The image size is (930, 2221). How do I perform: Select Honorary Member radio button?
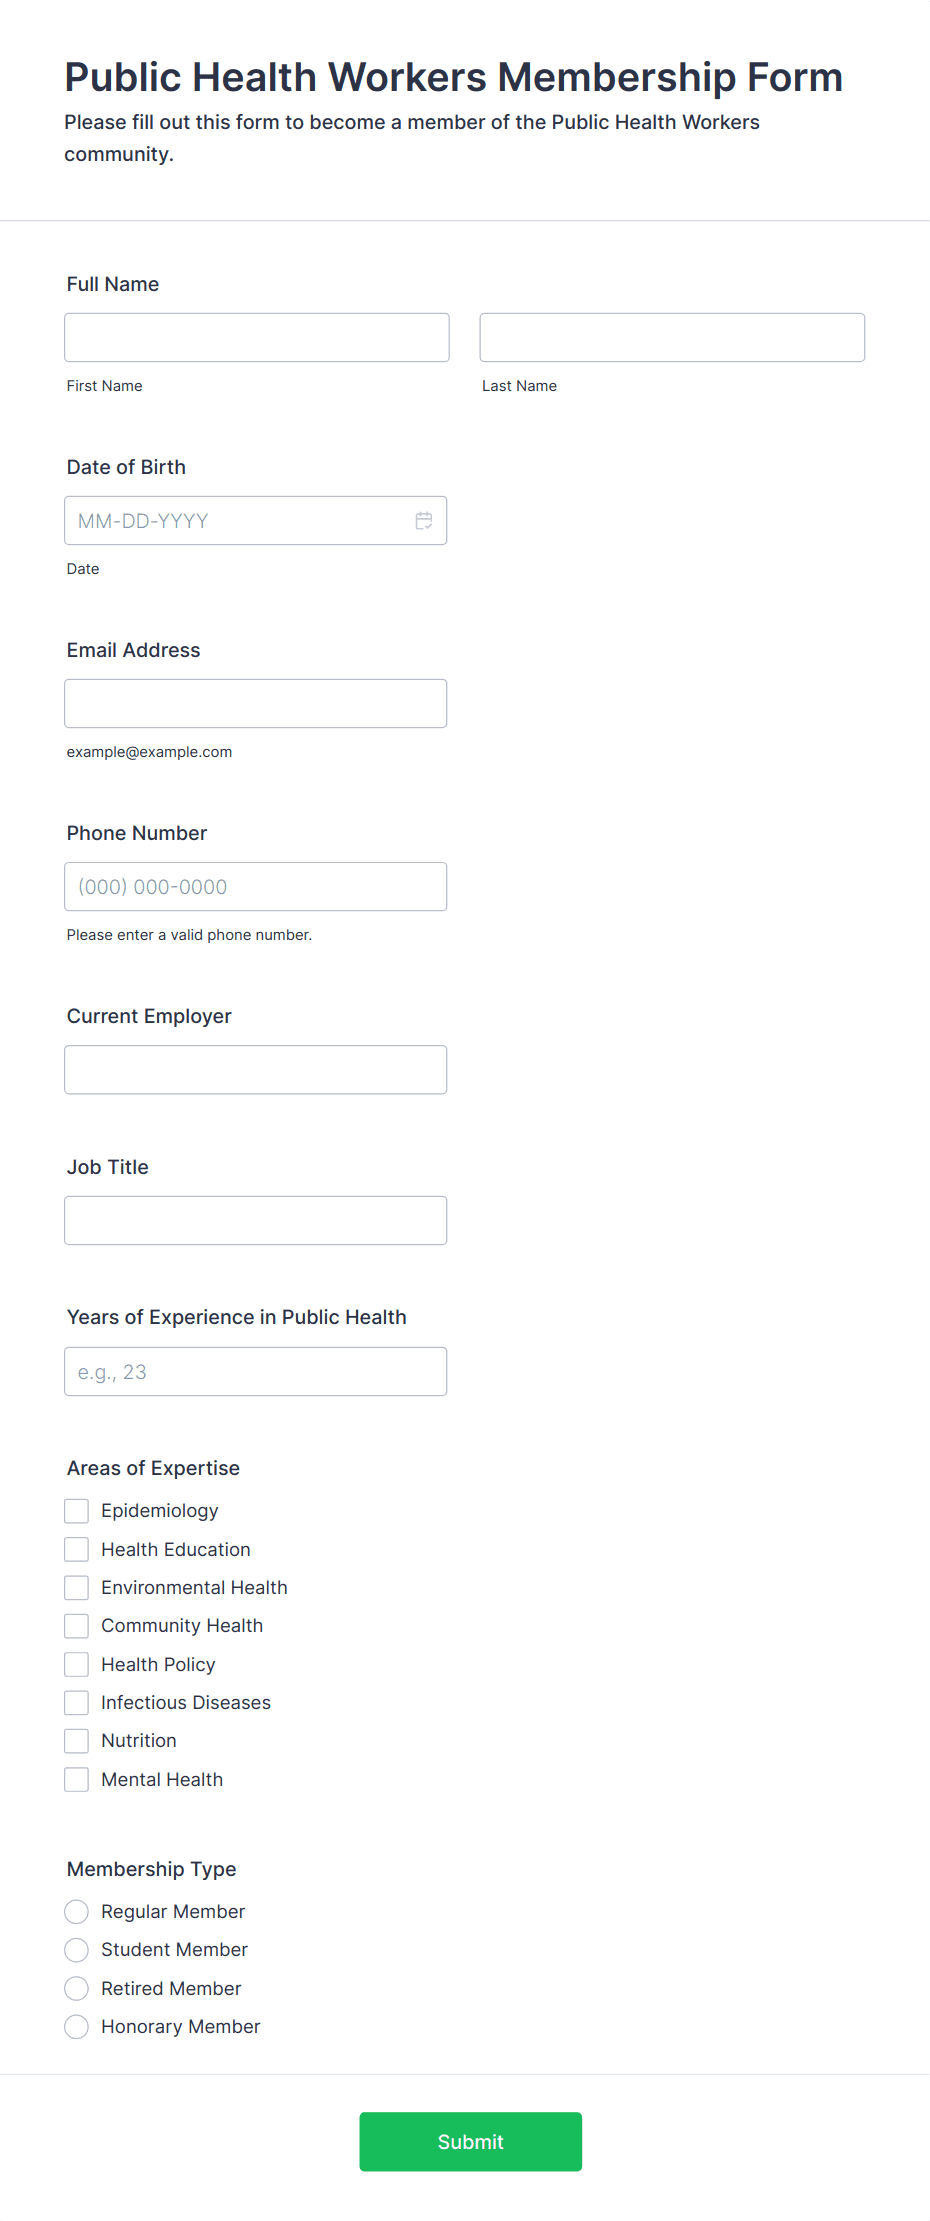(77, 2027)
